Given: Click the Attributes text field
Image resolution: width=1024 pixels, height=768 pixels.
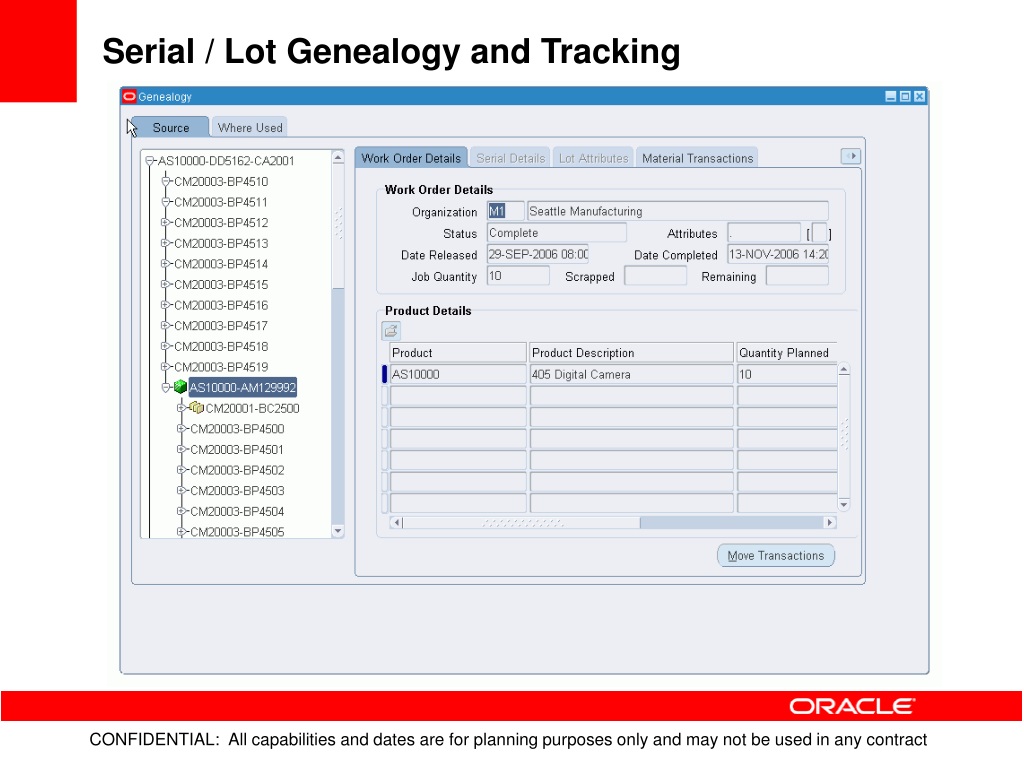Looking at the screenshot, I should 764,233.
